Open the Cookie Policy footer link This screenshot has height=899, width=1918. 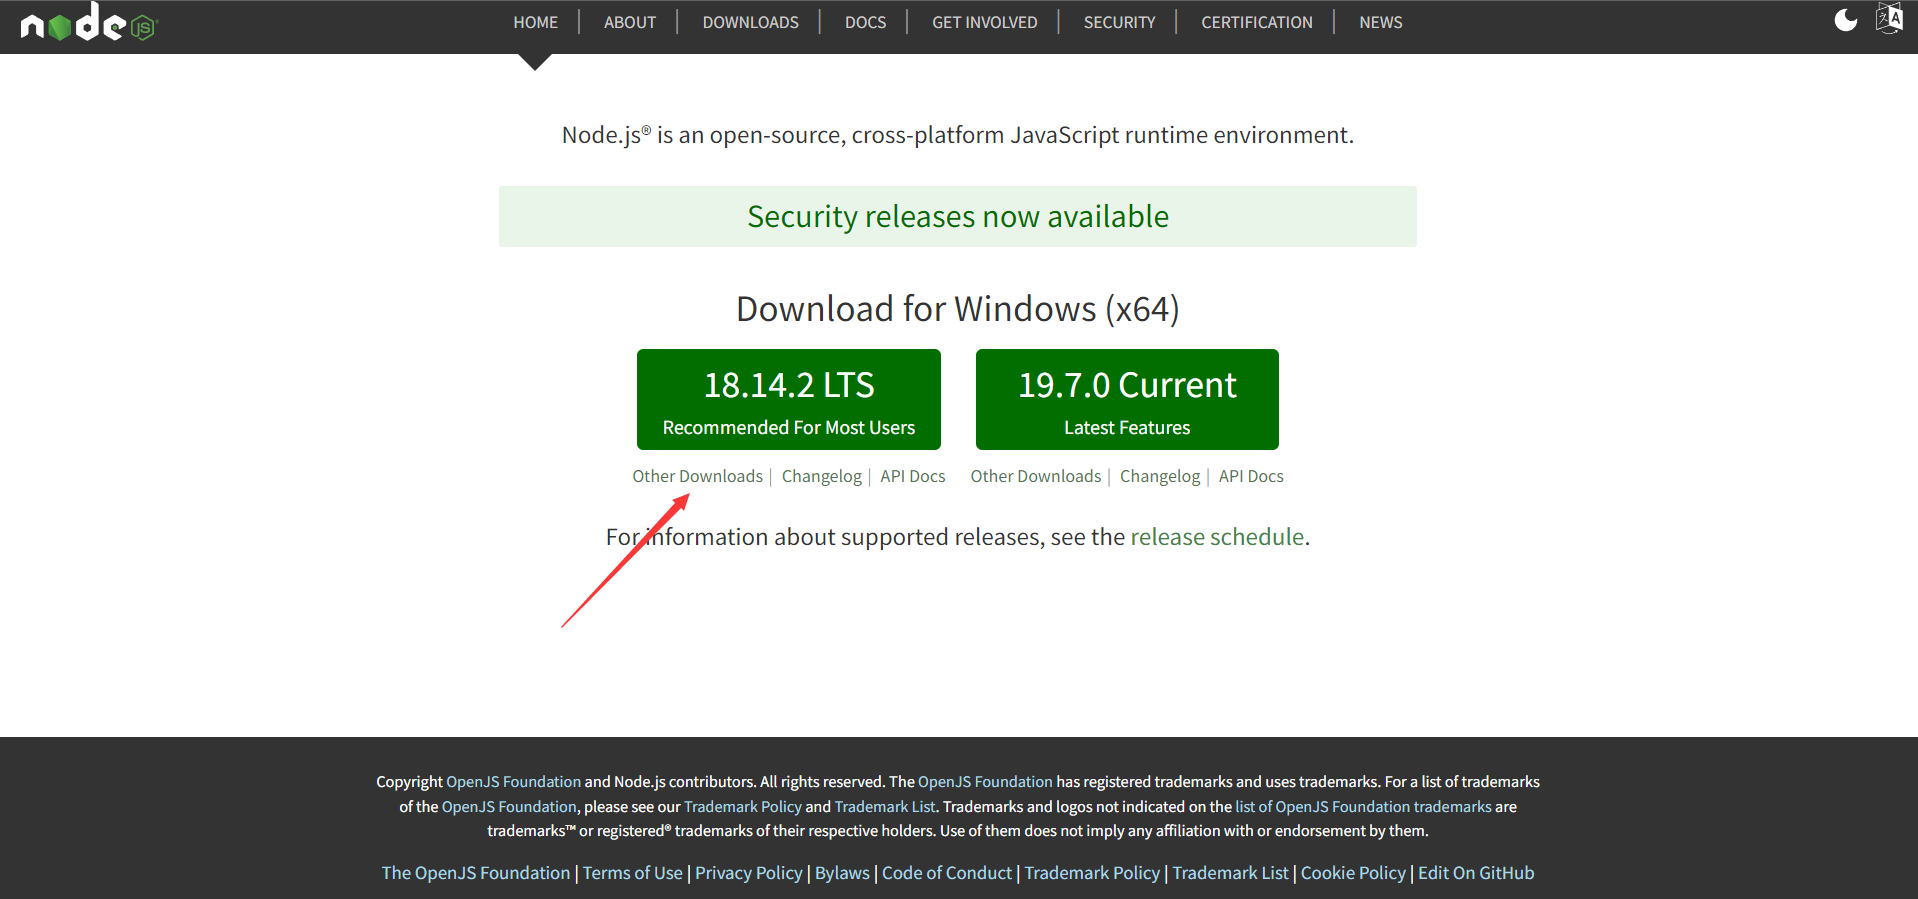point(1352,873)
